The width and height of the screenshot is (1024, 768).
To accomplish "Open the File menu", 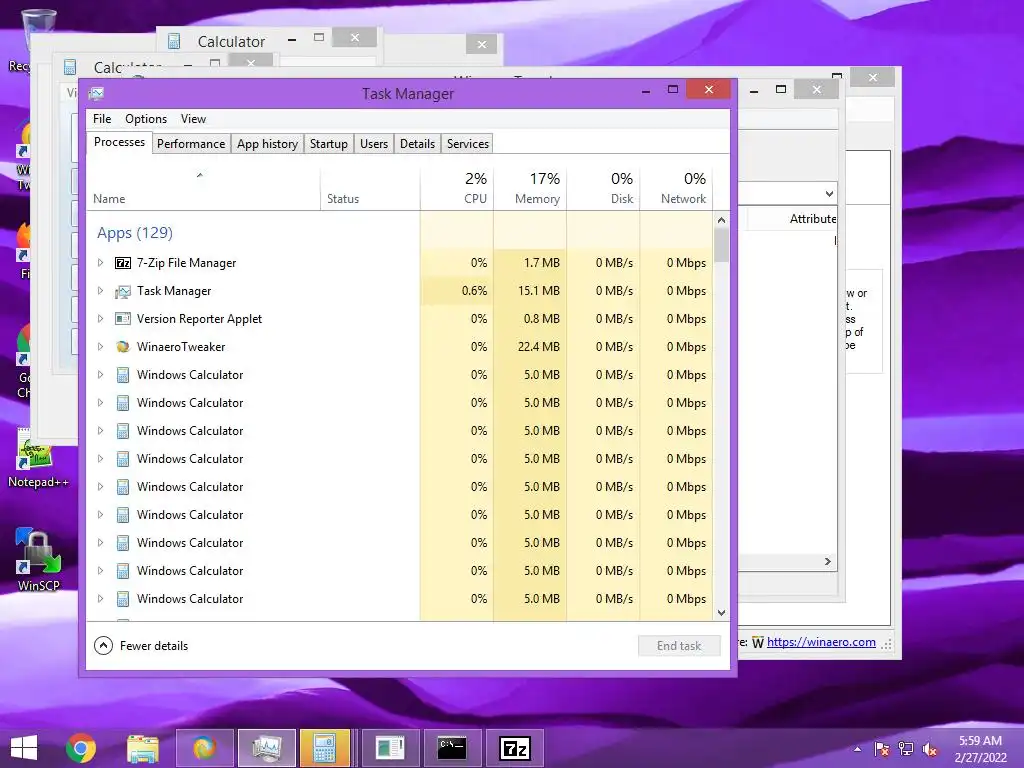I will tap(102, 119).
